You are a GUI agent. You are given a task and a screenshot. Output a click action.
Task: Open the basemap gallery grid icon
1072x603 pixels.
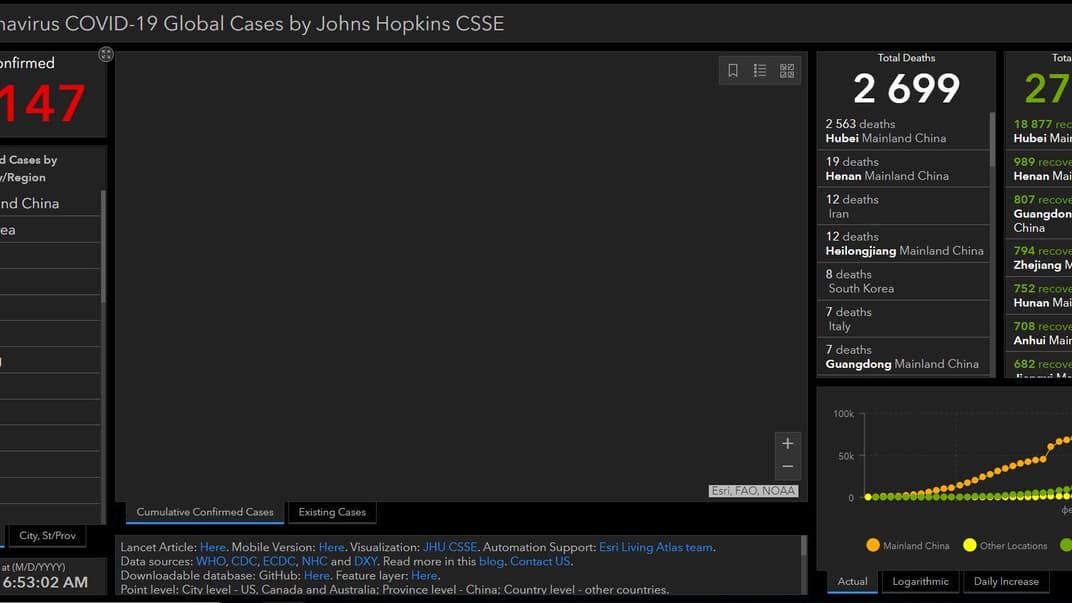click(787, 70)
